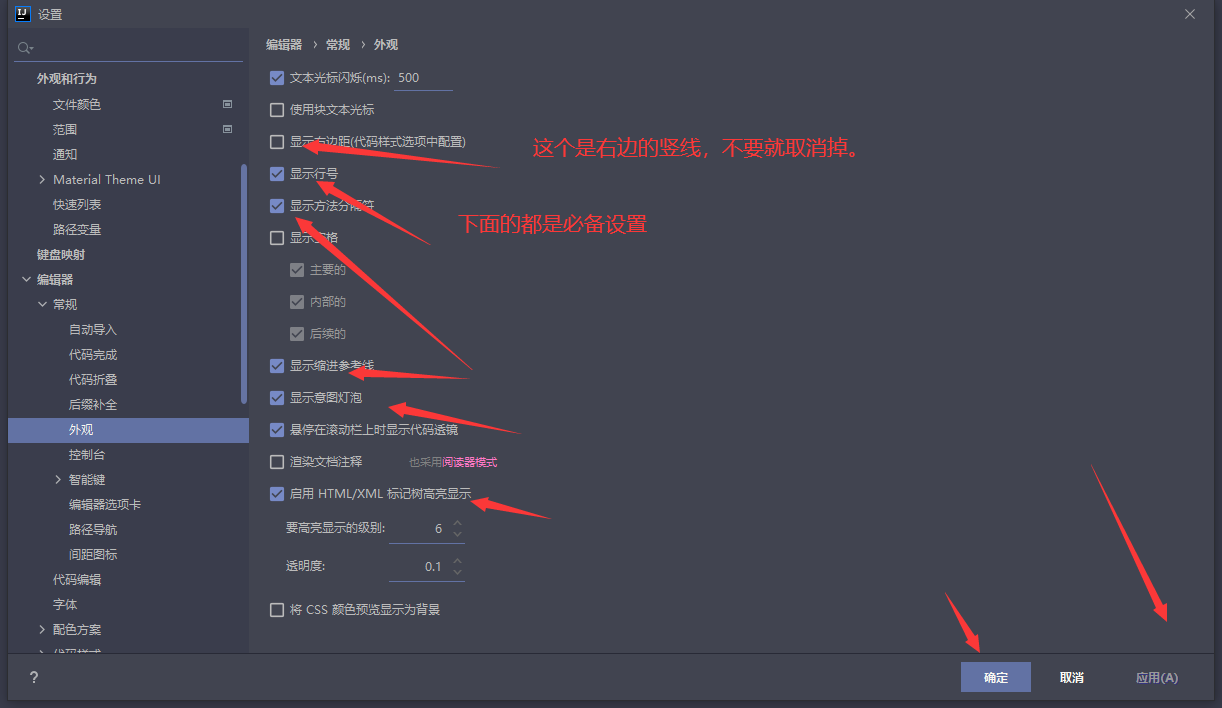Expand the 智能键 tree node

58,480
